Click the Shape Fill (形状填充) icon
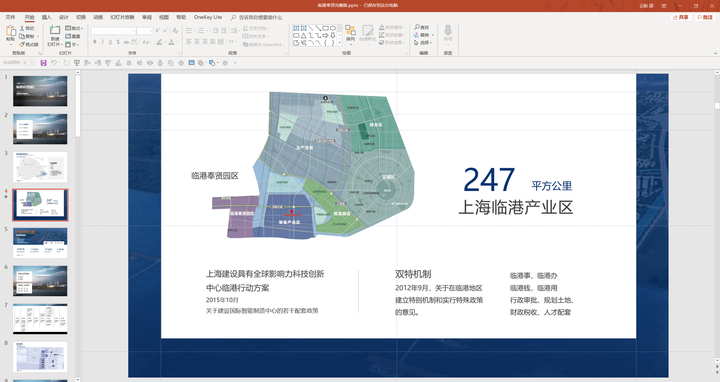Viewport: 720px width, 382px height. (x=382, y=27)
